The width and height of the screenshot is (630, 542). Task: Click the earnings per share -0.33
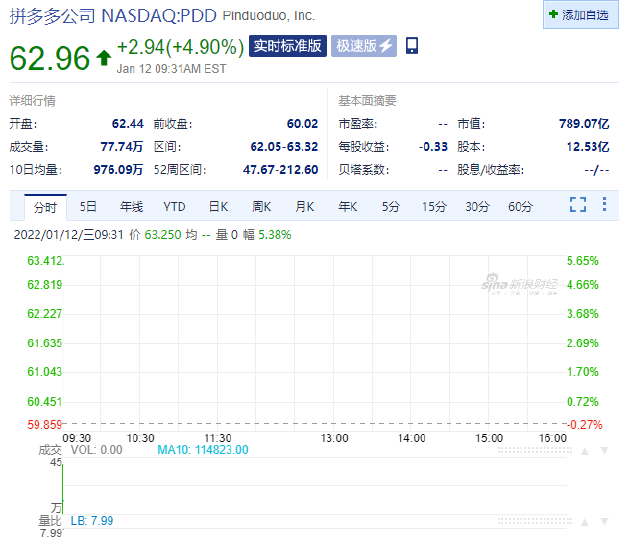(x=433, y=147)
